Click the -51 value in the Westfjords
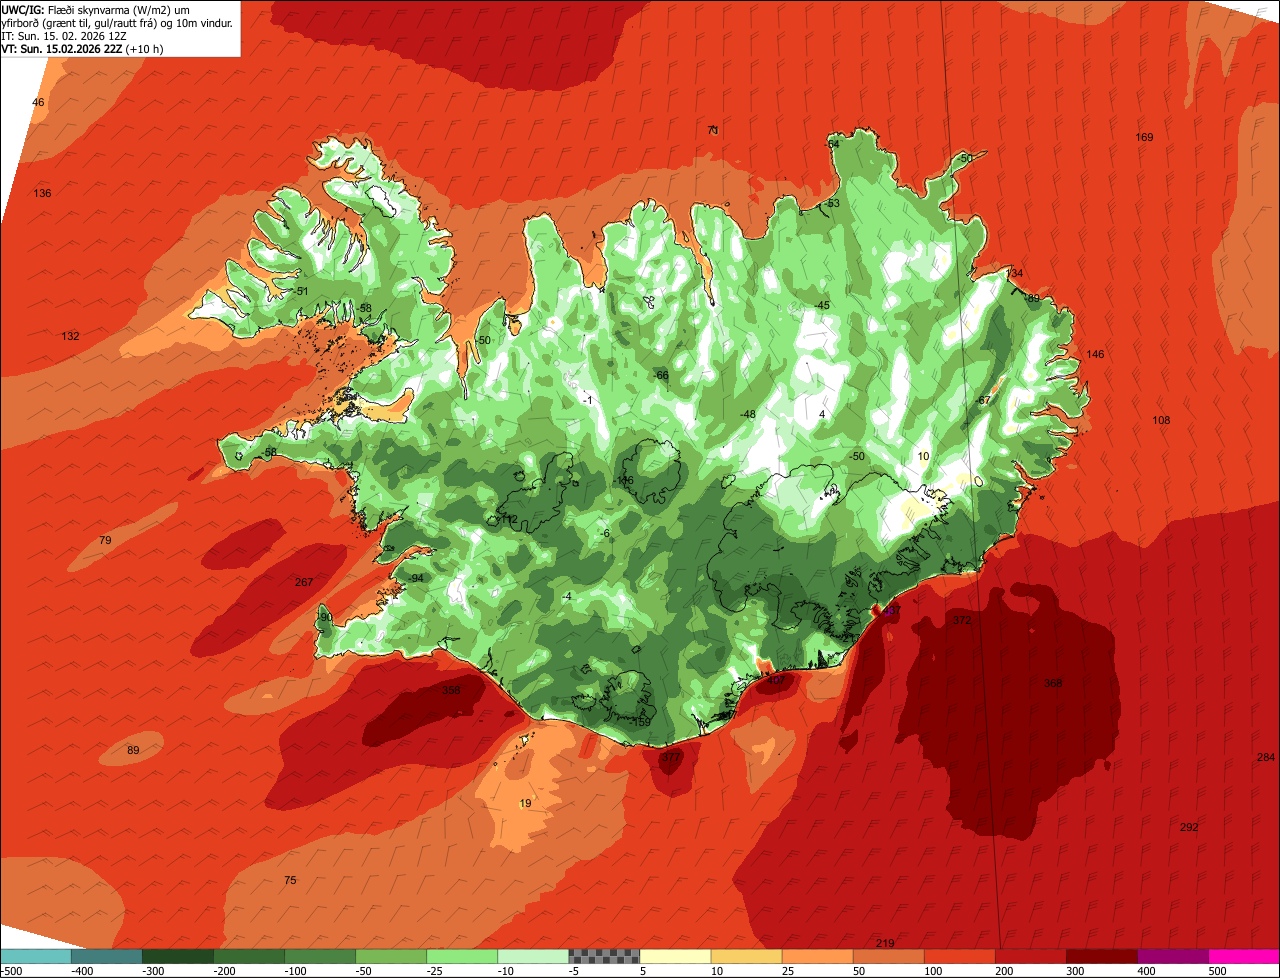Image resolution: width=1280 pixels, height=978 pixels. pyautogui.click(x=301, y=291)
